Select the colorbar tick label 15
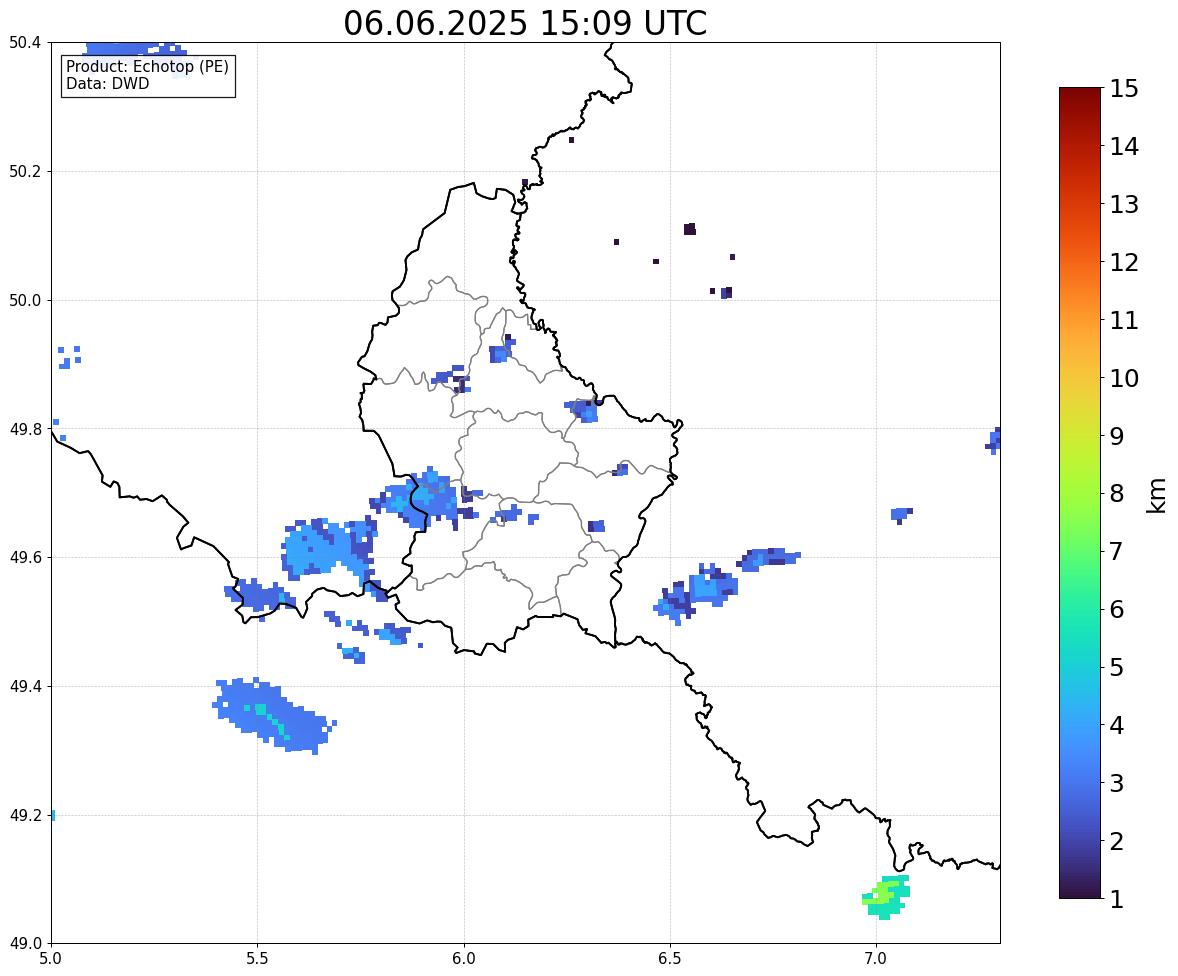The height and width of the screenshot is (976, 1178). click(1124, 89)
